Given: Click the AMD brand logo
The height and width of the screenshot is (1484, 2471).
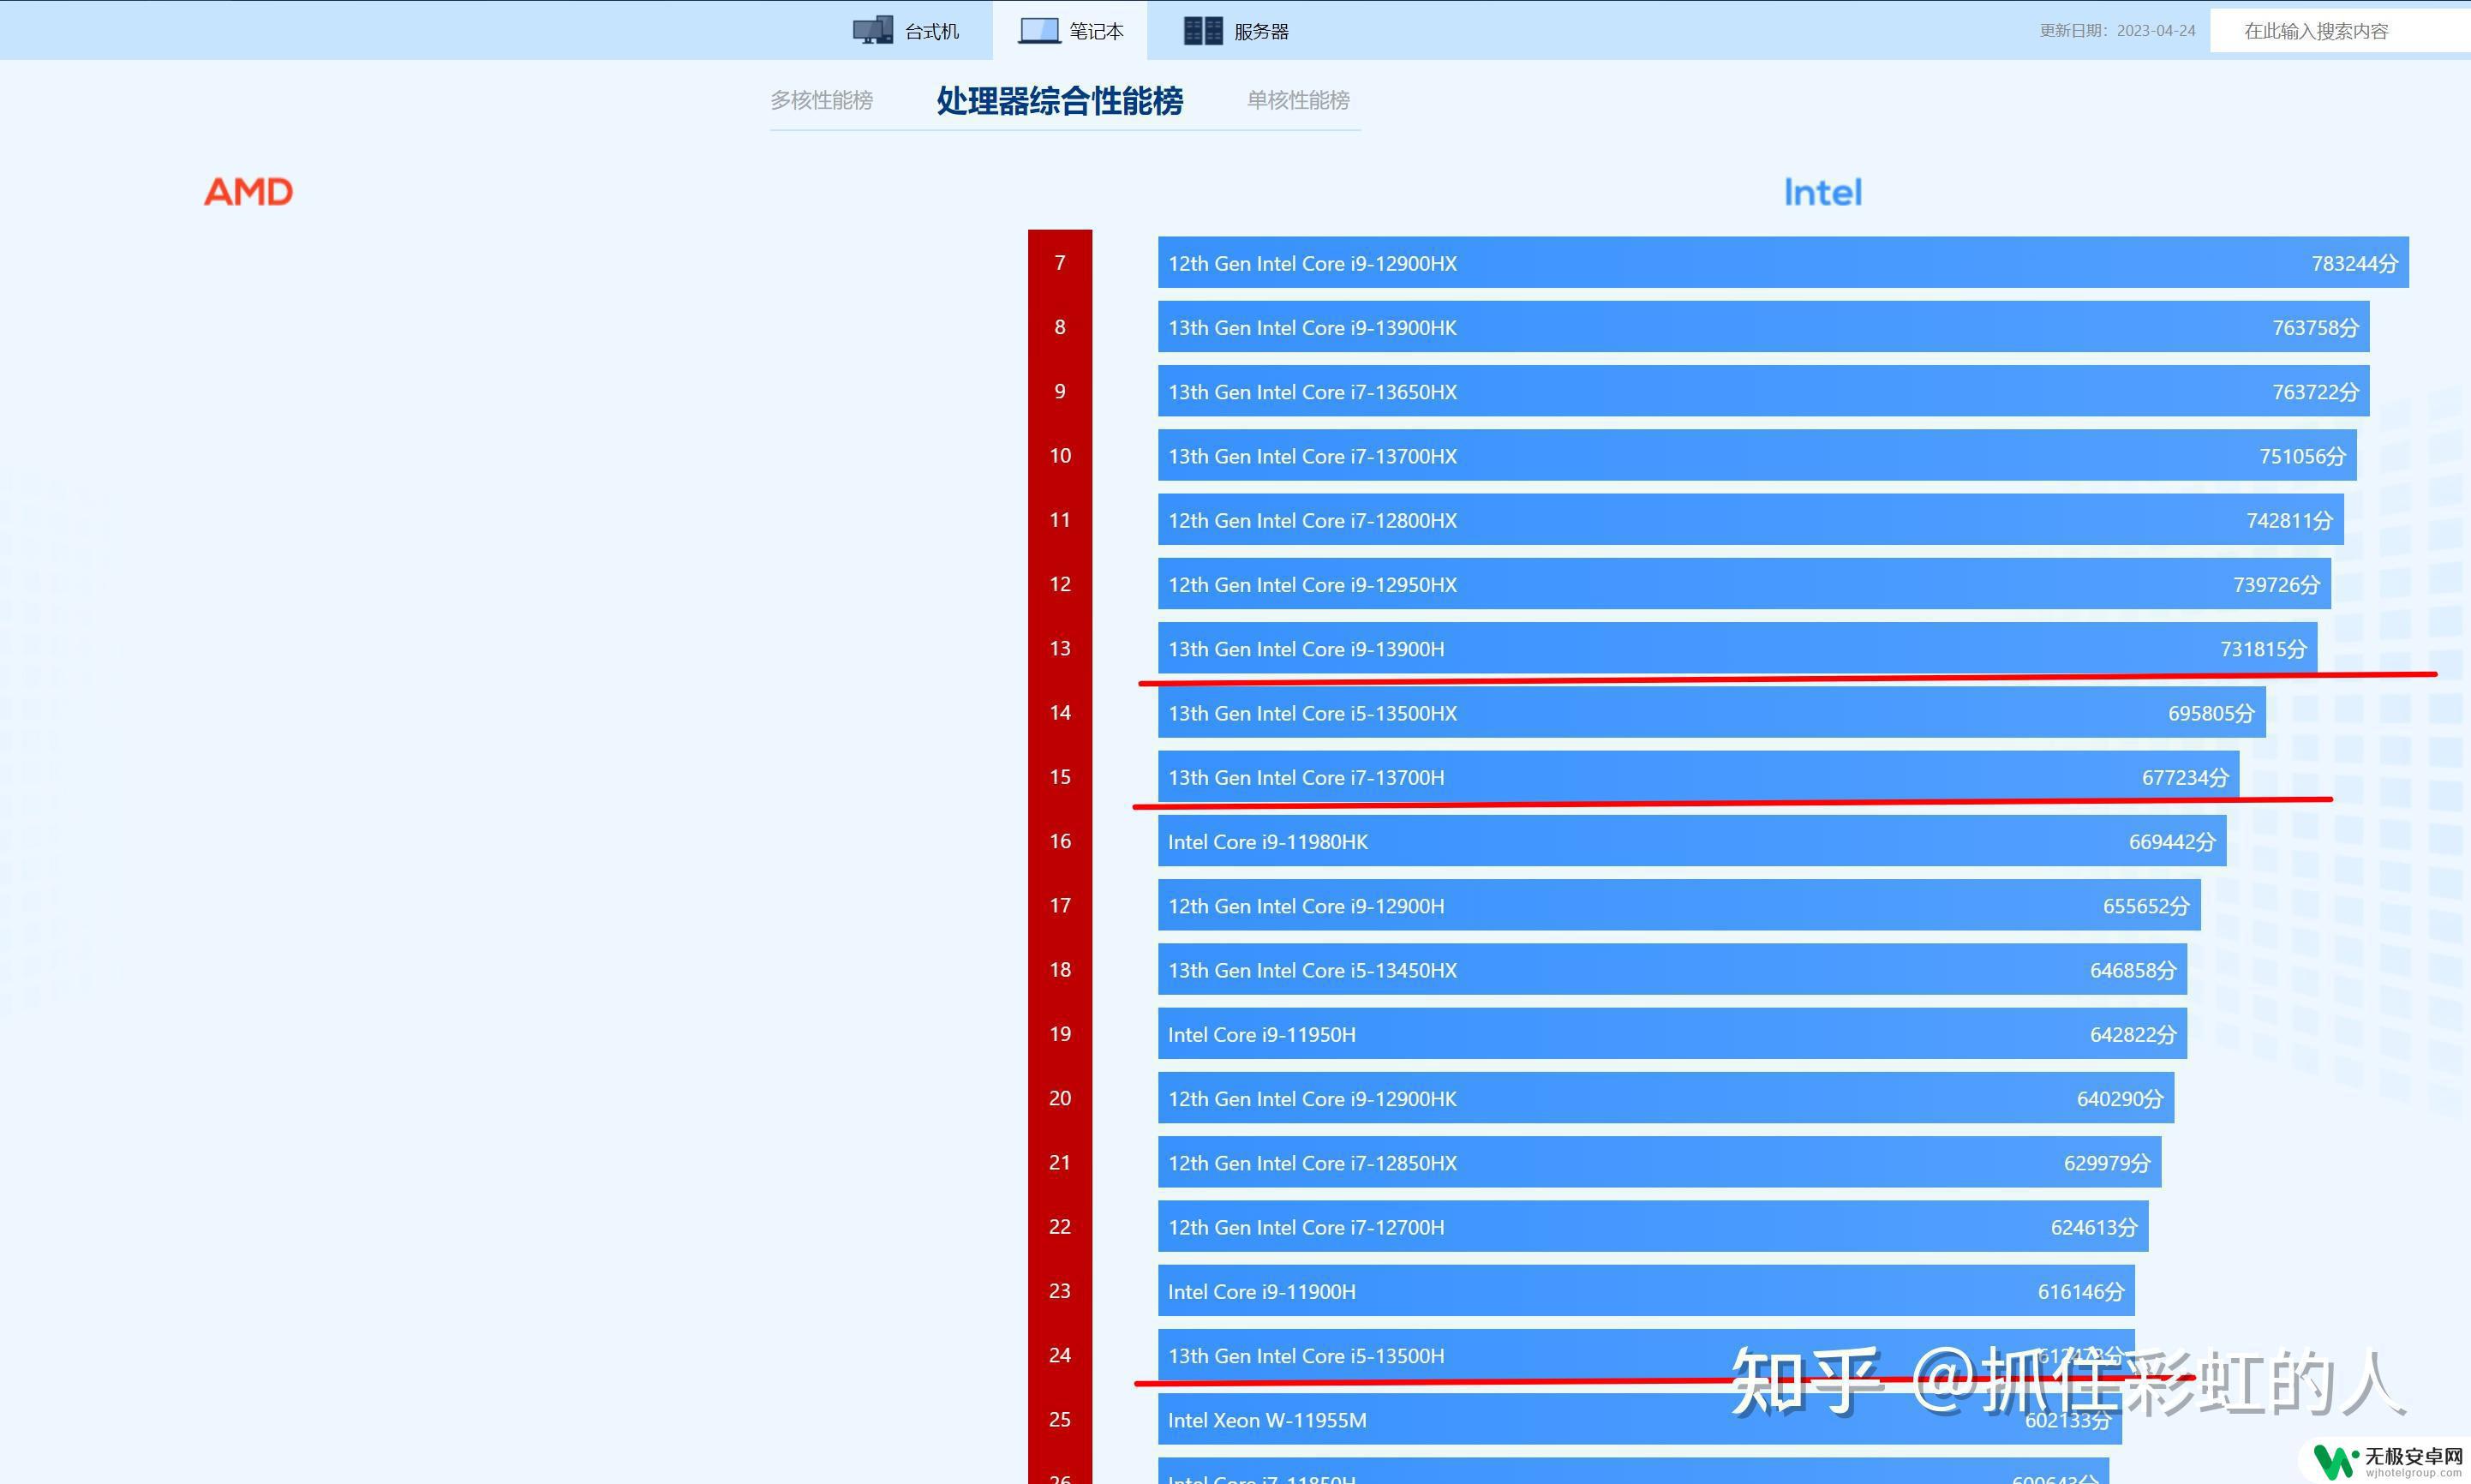Looking at the screenshot, I should coord(248,192).
